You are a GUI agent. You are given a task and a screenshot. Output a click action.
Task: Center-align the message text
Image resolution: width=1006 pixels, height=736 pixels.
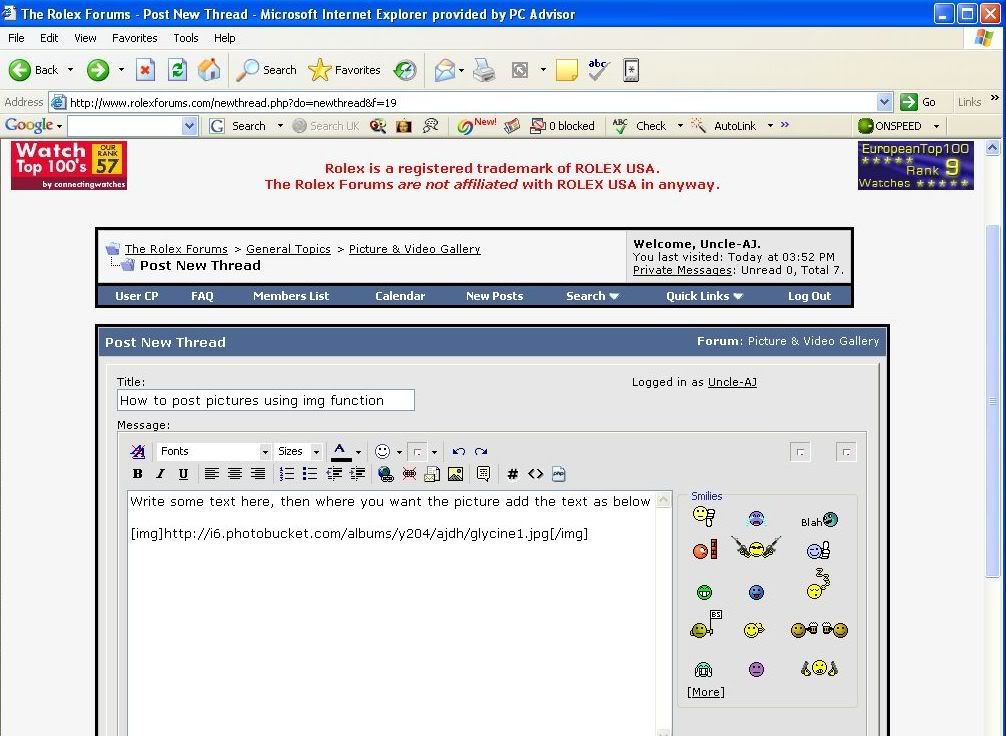coord(235,474)
